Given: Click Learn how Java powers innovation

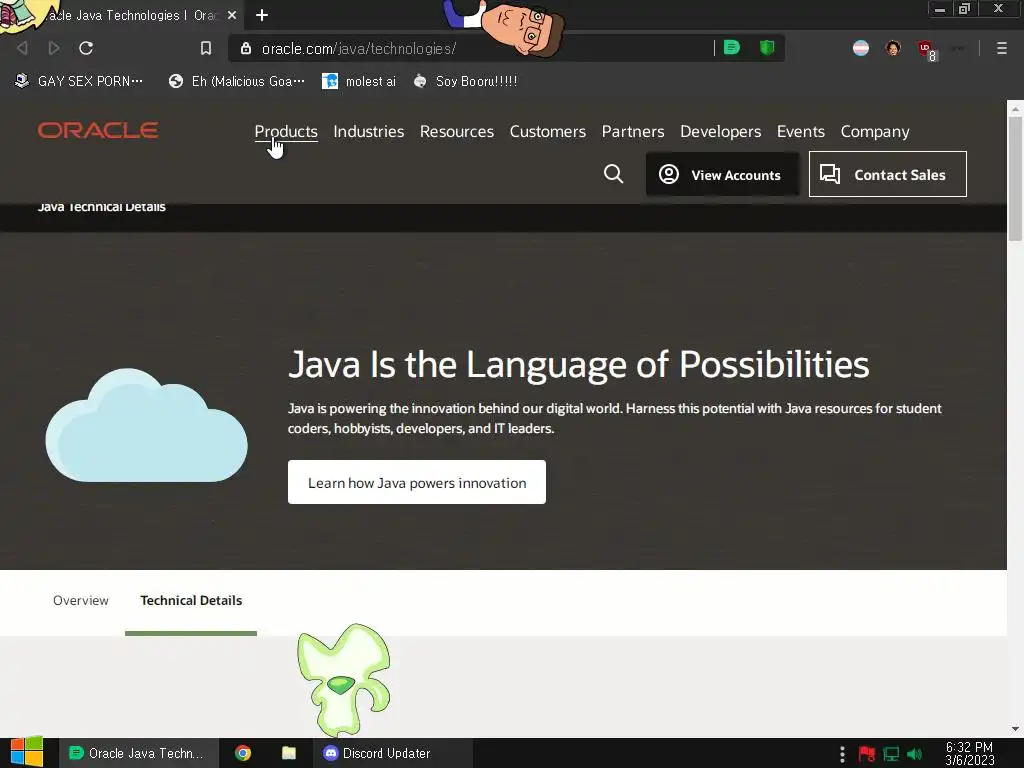Looking at the screenshot, I should pos(417,482).
